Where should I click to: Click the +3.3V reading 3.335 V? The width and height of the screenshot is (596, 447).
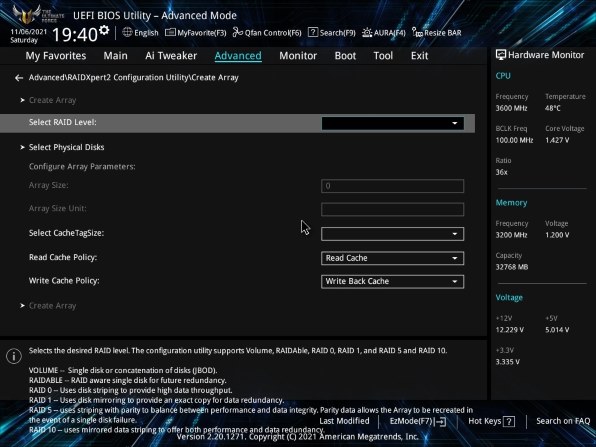[508, 362]
